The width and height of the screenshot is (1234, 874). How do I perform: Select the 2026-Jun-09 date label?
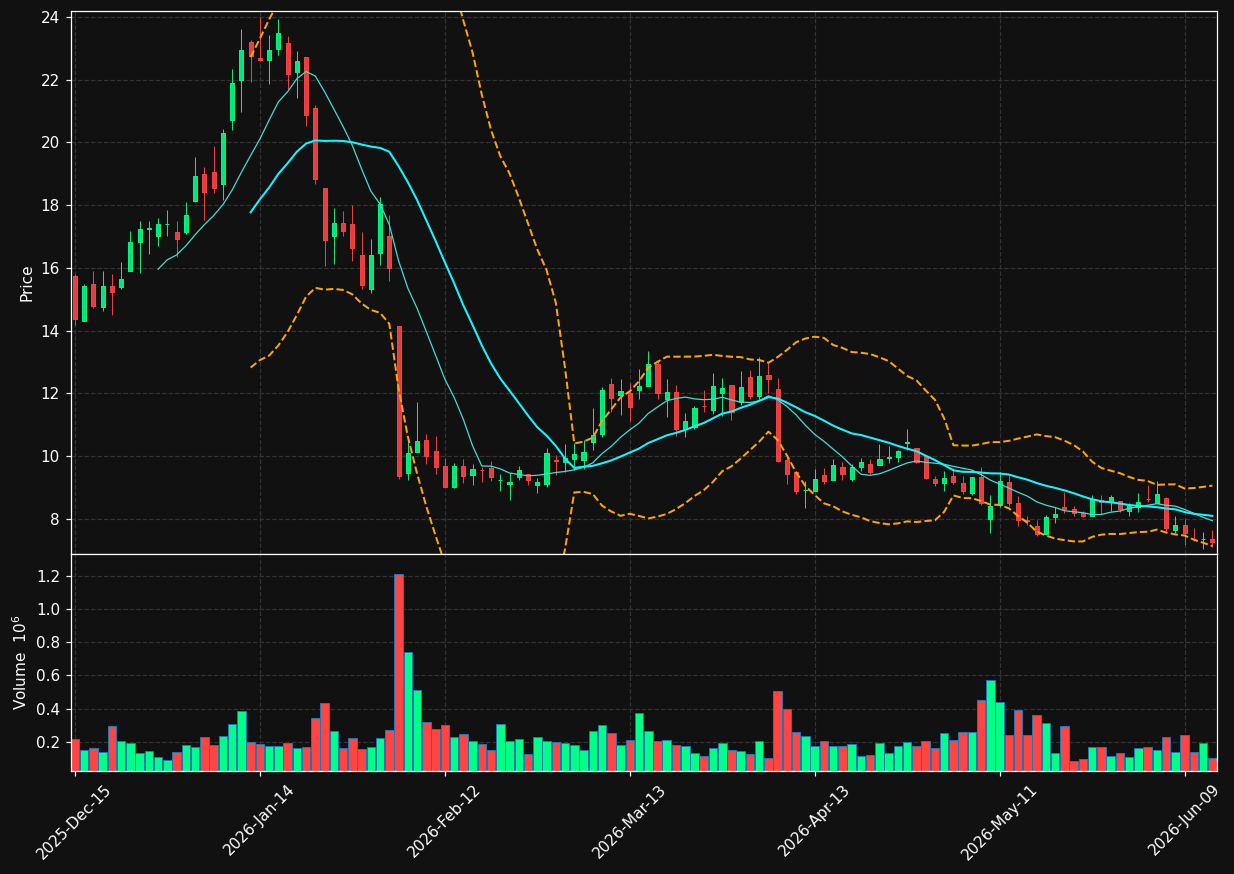1184,822
